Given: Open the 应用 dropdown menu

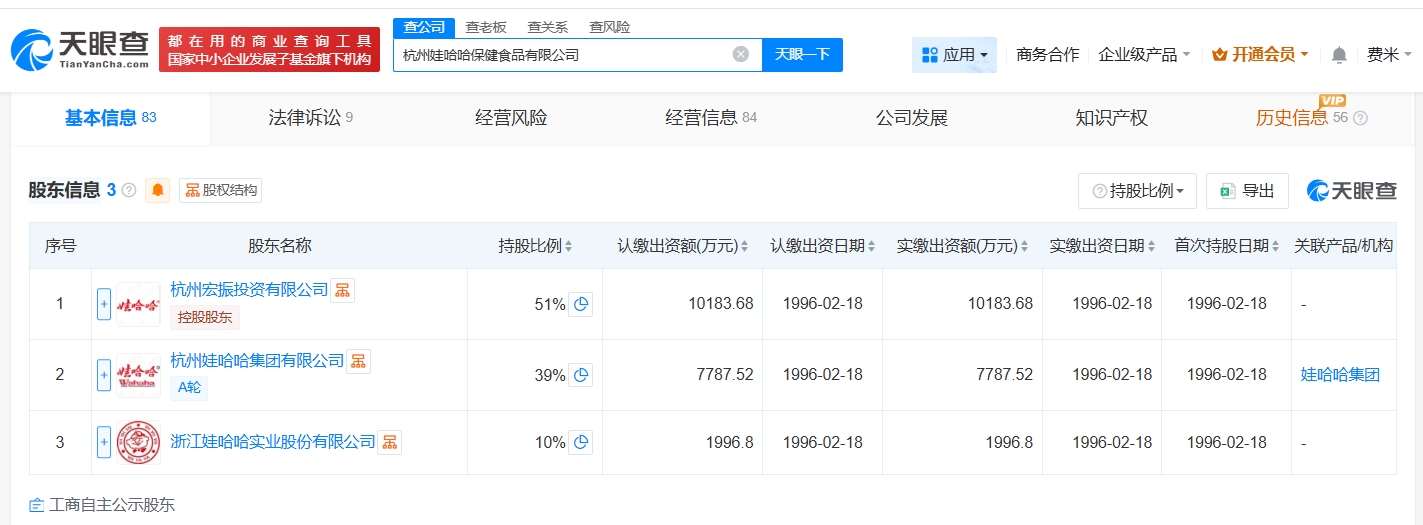Looking at the screenshot, I should (x=954, y=55).
